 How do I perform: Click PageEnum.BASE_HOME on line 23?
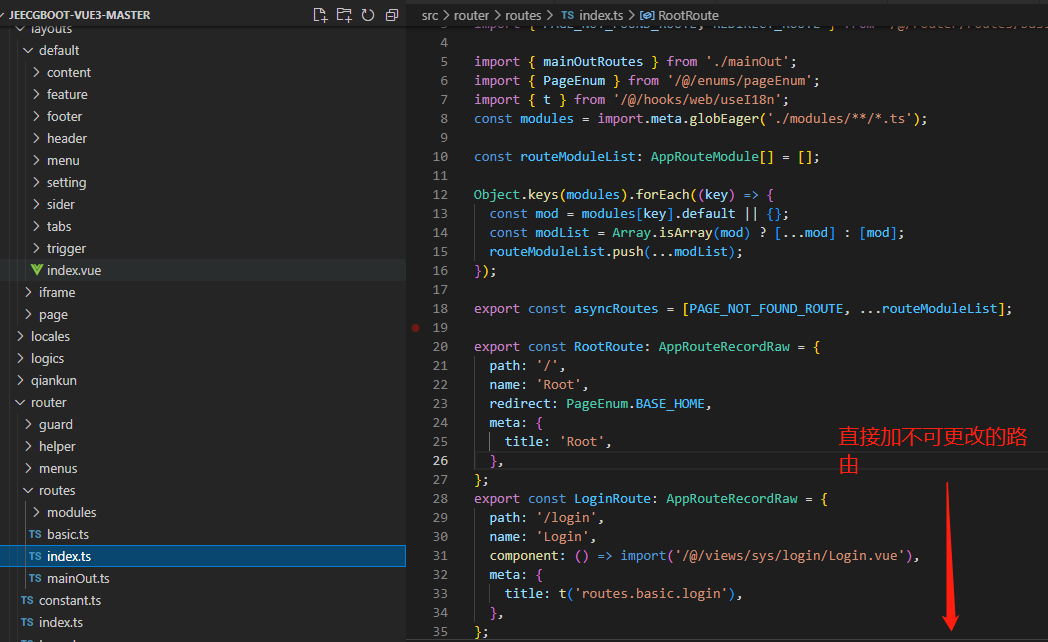point(635,404)
